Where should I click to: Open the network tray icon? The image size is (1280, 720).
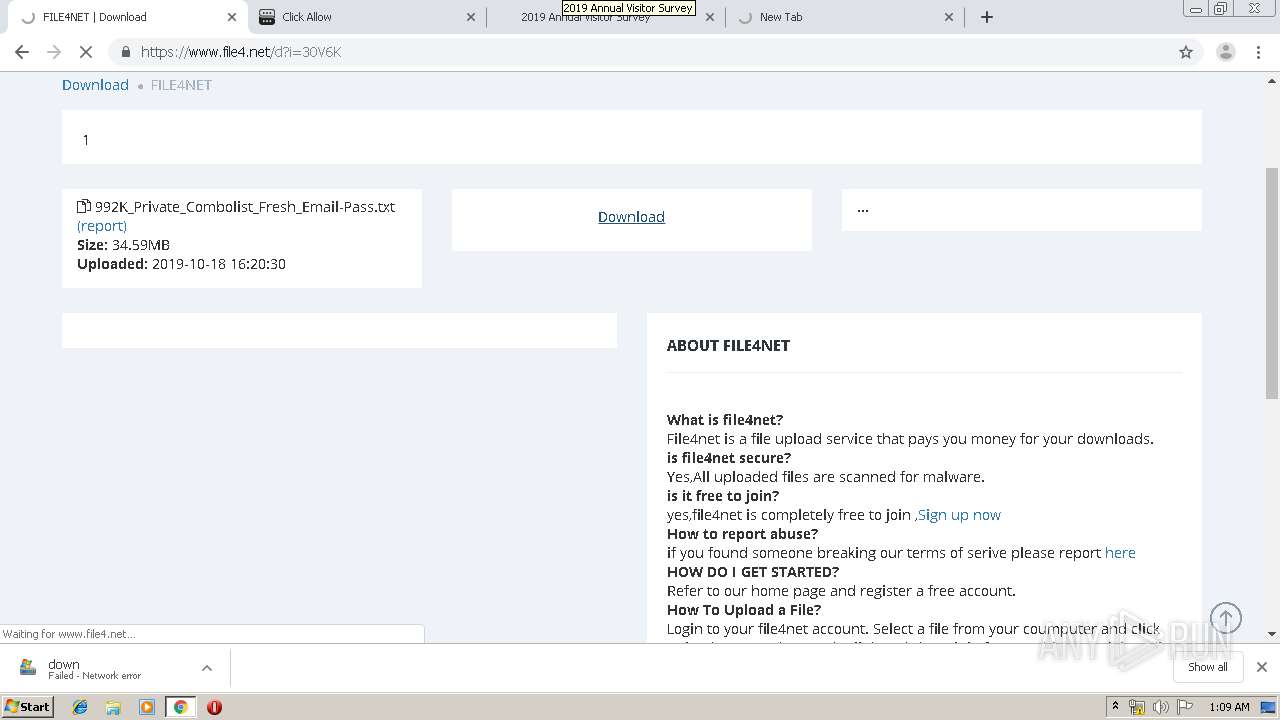coord(1137,707)
